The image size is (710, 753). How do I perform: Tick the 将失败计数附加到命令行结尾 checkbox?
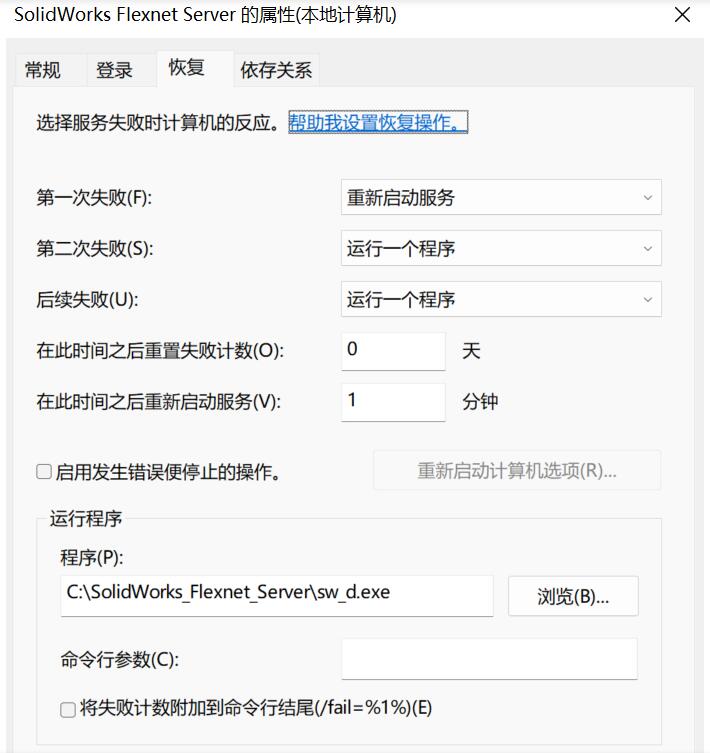pos(68,709)
